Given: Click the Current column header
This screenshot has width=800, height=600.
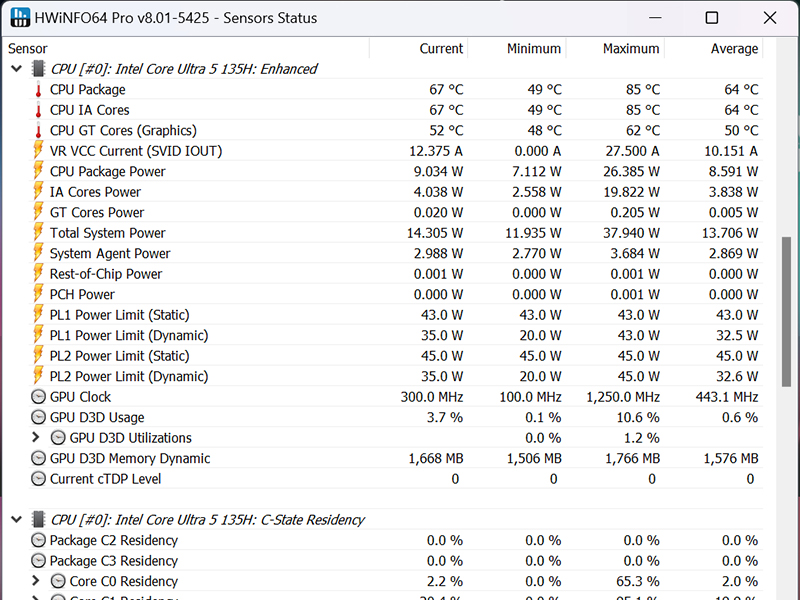Looking at the screenshot, I should pos(441,48).
